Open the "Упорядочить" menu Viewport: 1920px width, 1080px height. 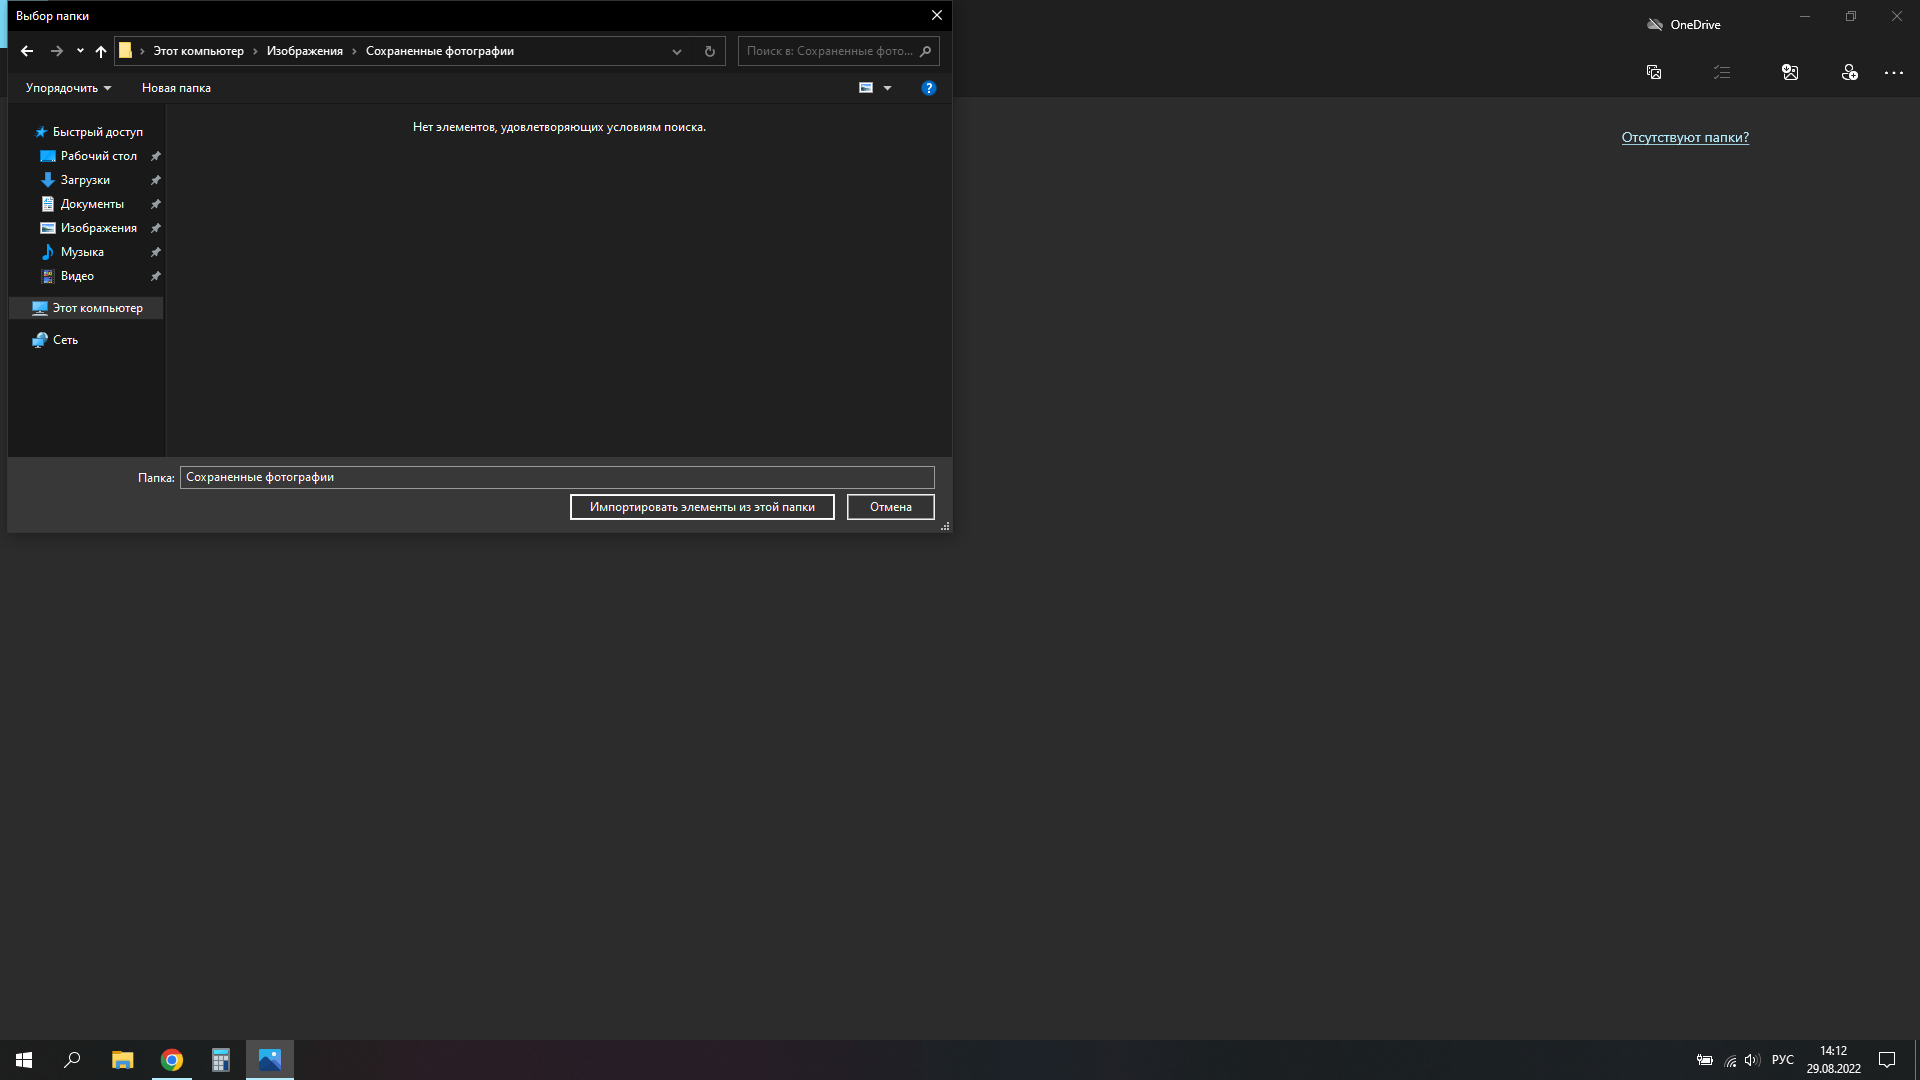tap(68, 88)
